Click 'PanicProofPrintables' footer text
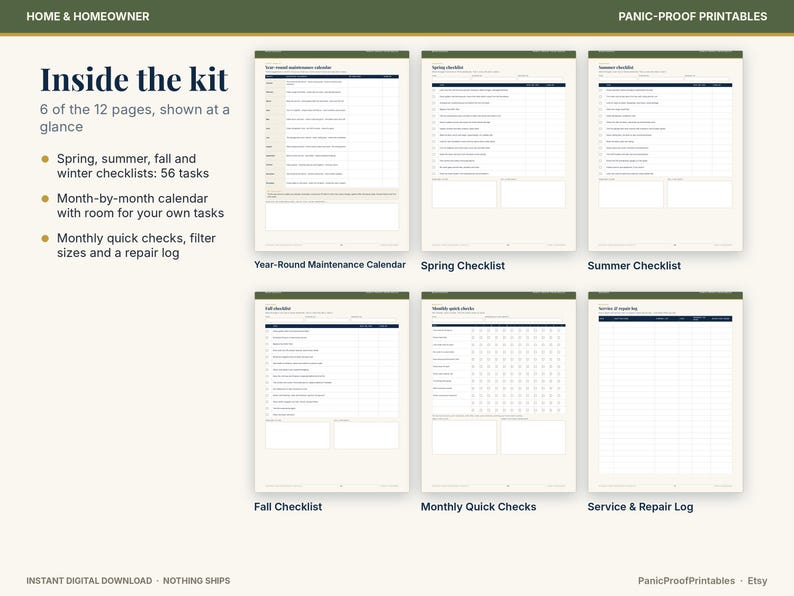794x596 pixels. [686, 581]
